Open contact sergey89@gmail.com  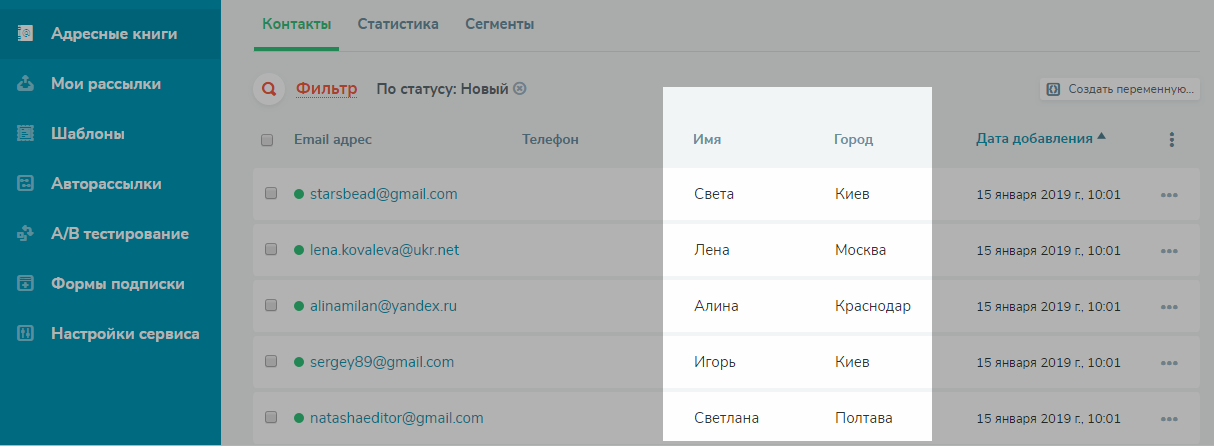tap(382, 362)
